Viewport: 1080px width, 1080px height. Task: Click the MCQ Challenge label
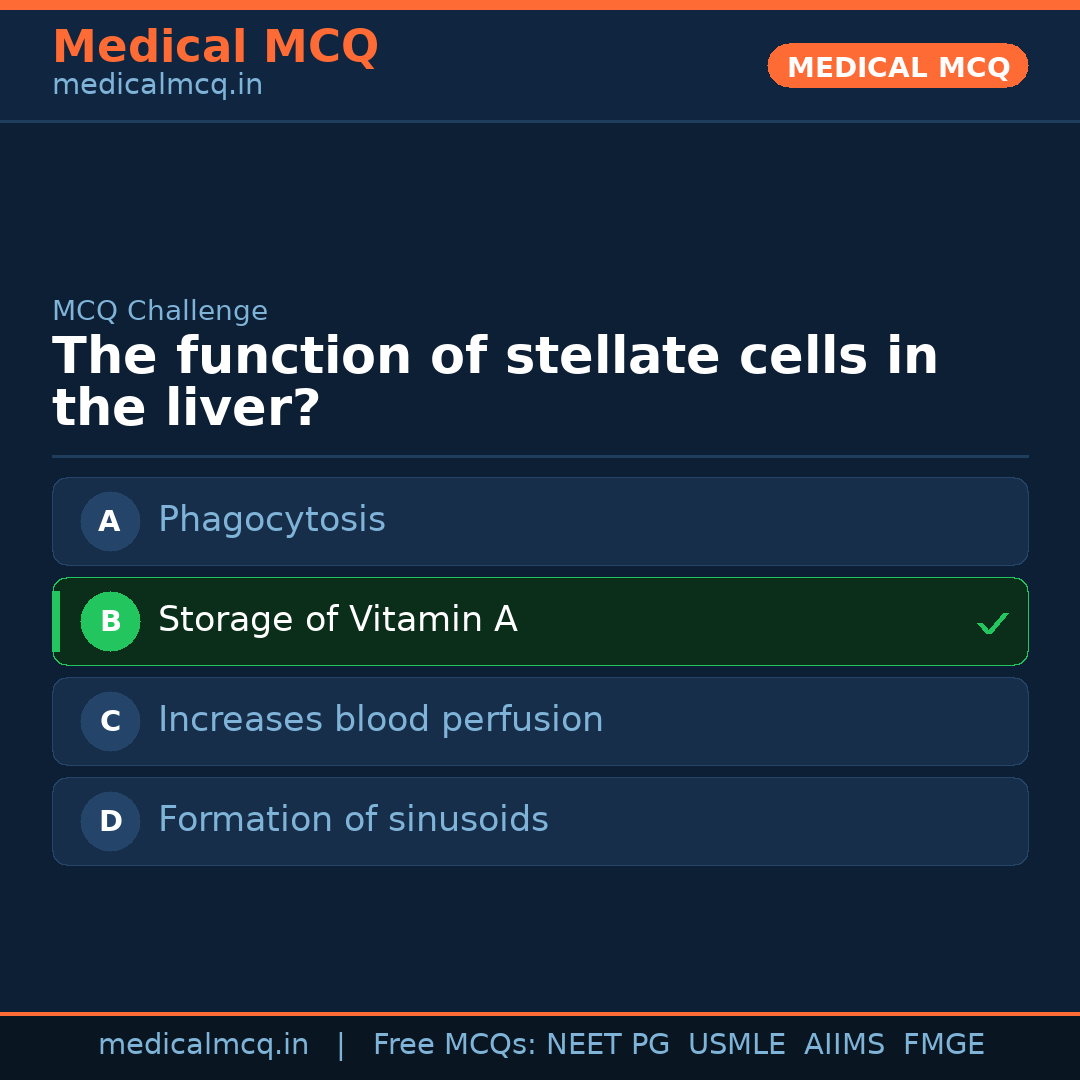pyautogui.click(x=160, y=311)
